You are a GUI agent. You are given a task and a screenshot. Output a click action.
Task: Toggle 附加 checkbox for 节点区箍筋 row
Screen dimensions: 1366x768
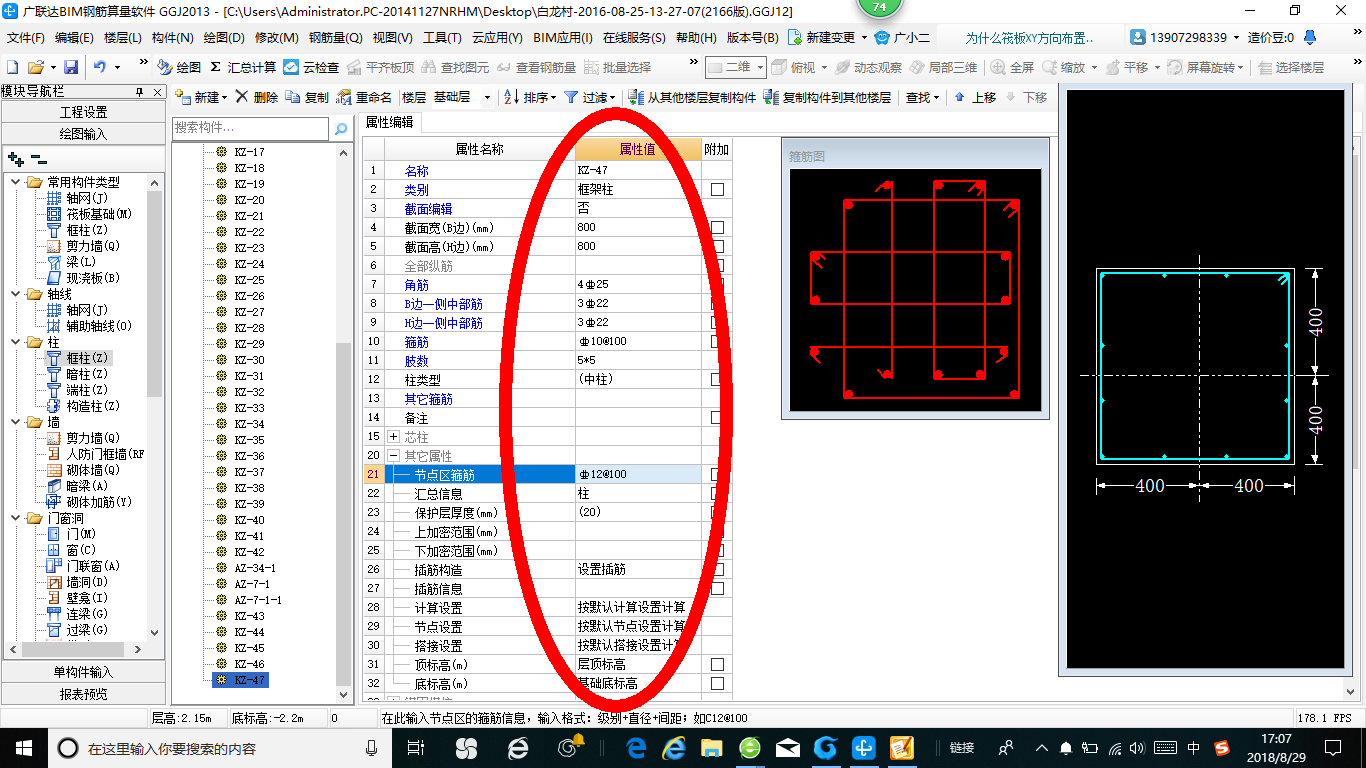pos(717,475)
